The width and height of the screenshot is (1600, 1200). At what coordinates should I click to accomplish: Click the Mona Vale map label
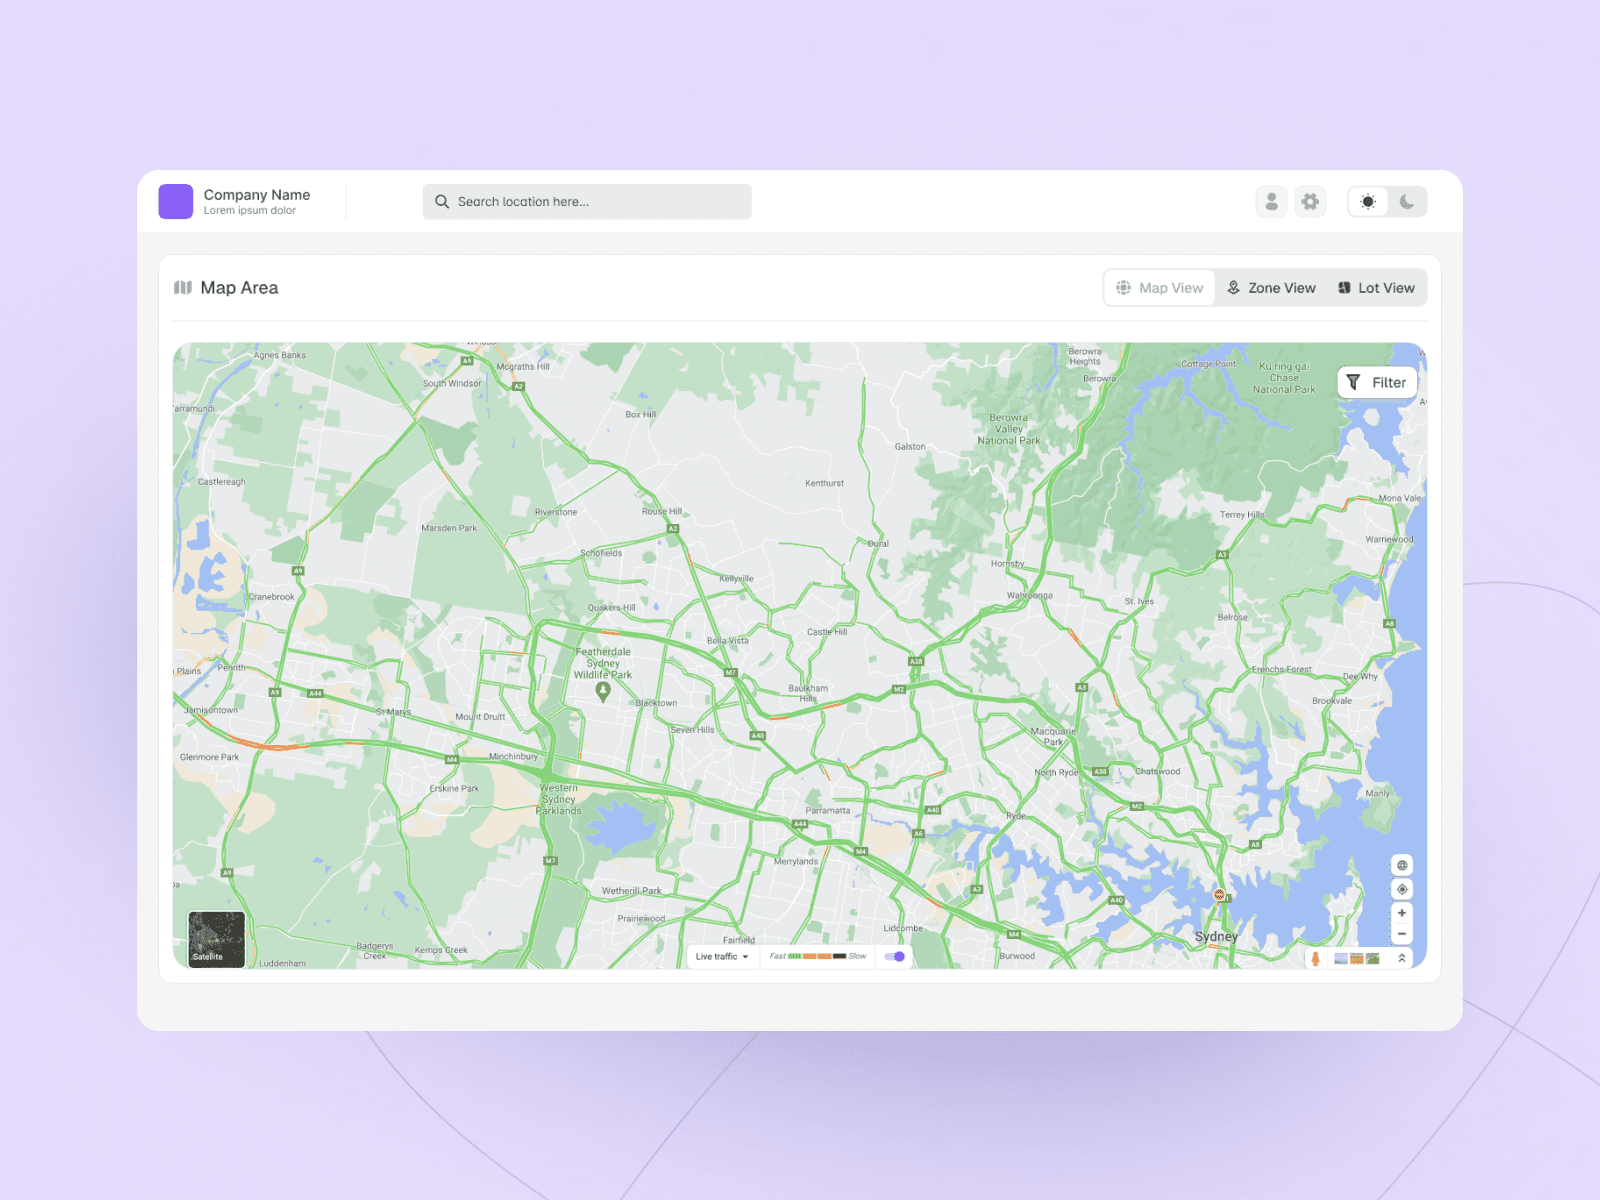click(1399, 498)
